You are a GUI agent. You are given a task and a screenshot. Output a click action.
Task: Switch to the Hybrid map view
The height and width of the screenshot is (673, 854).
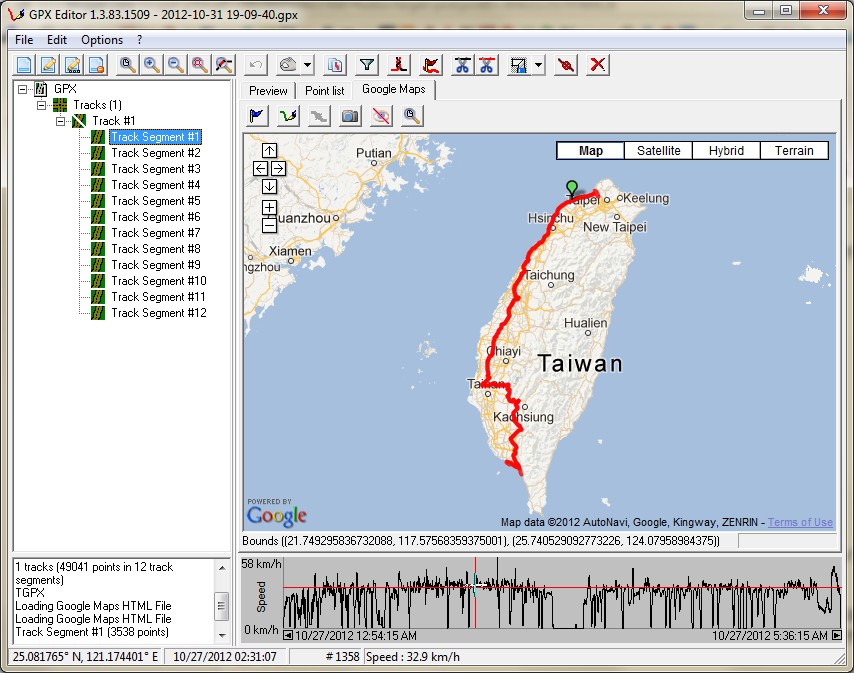coord(726,150)
